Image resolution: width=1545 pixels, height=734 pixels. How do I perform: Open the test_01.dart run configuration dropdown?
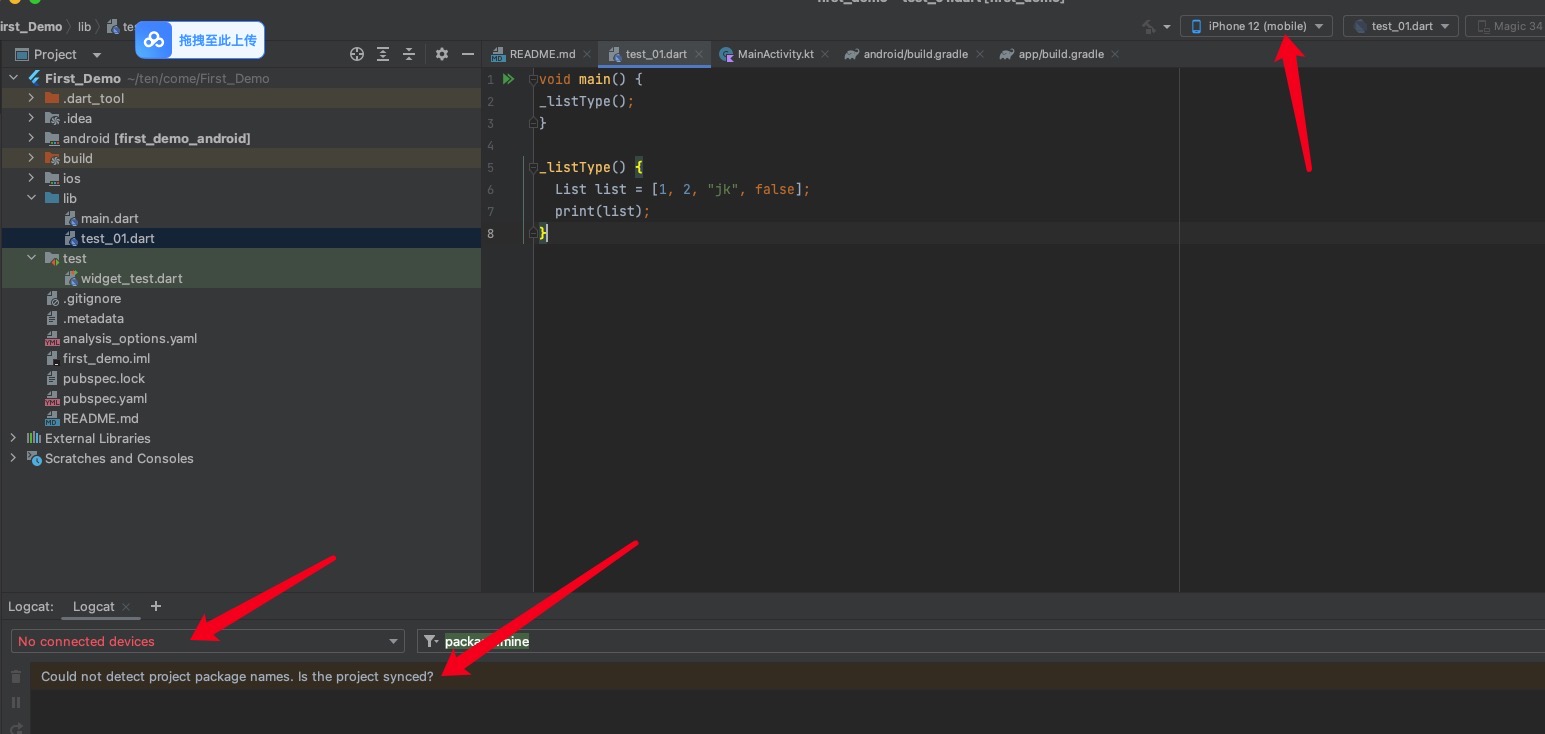(x=1400, y=26)
